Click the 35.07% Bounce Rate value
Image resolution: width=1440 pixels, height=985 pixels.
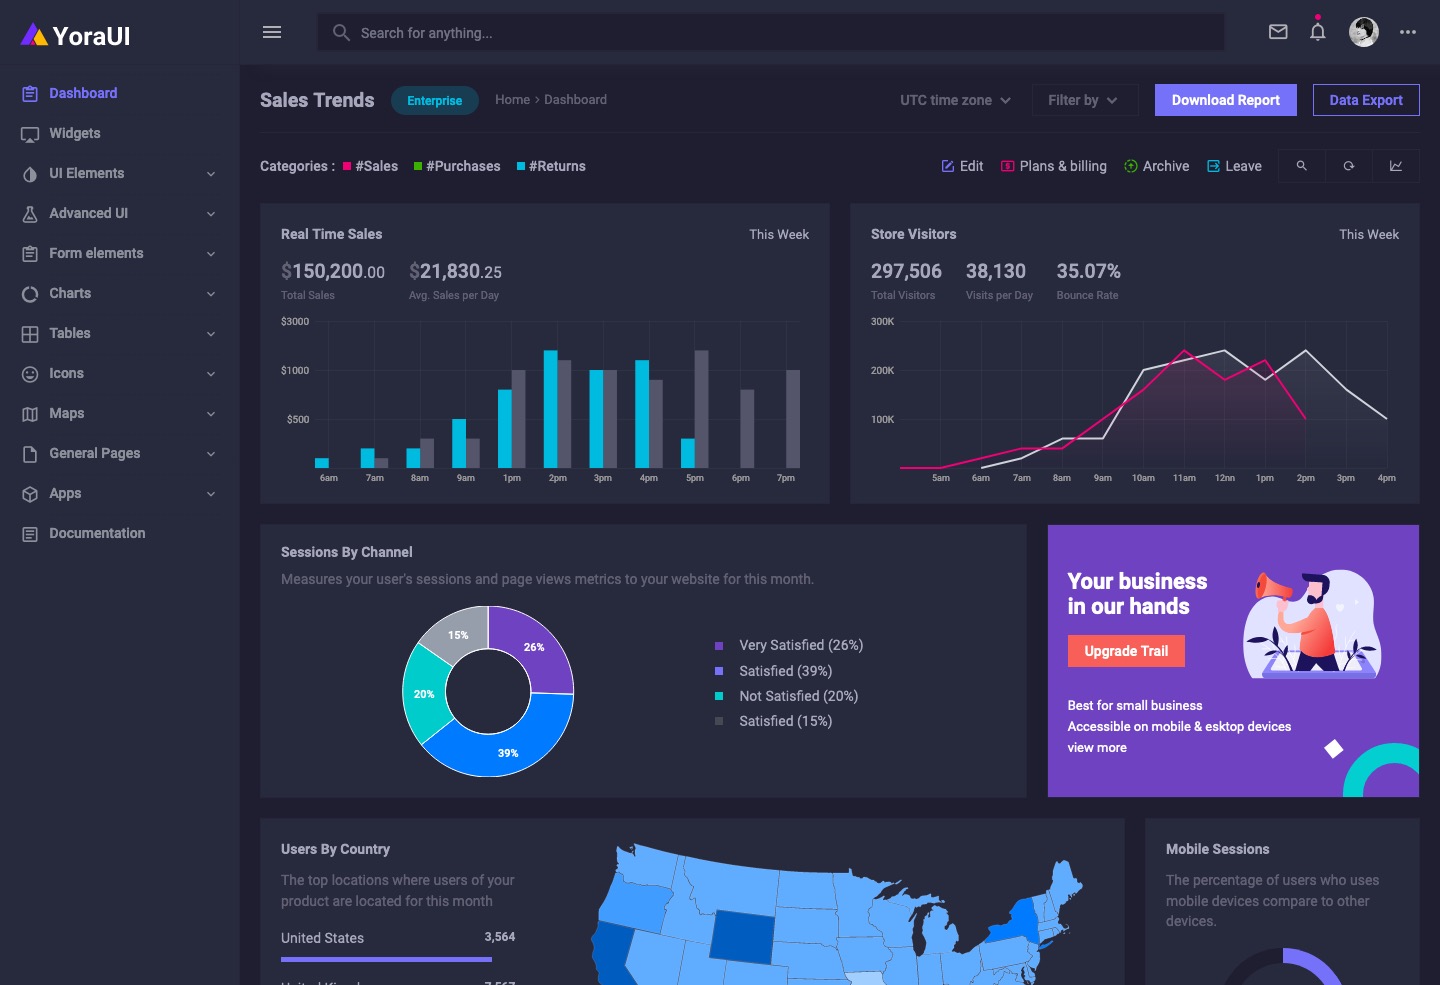pyautogui.click(x=1088, y=271)
